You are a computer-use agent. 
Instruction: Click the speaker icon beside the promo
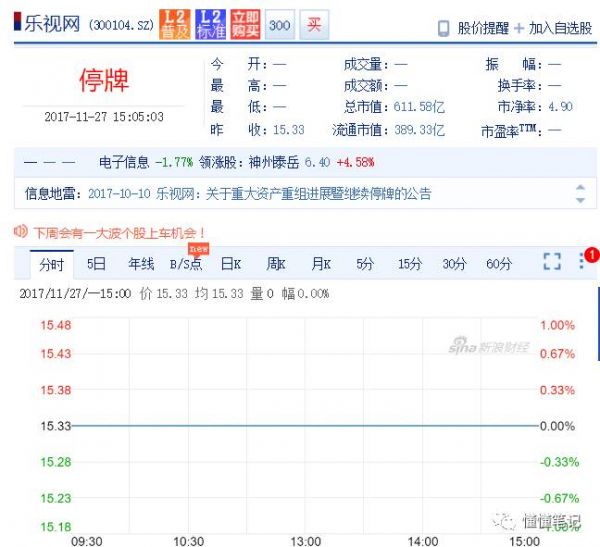pyautogui.click(x=21, y=231)
